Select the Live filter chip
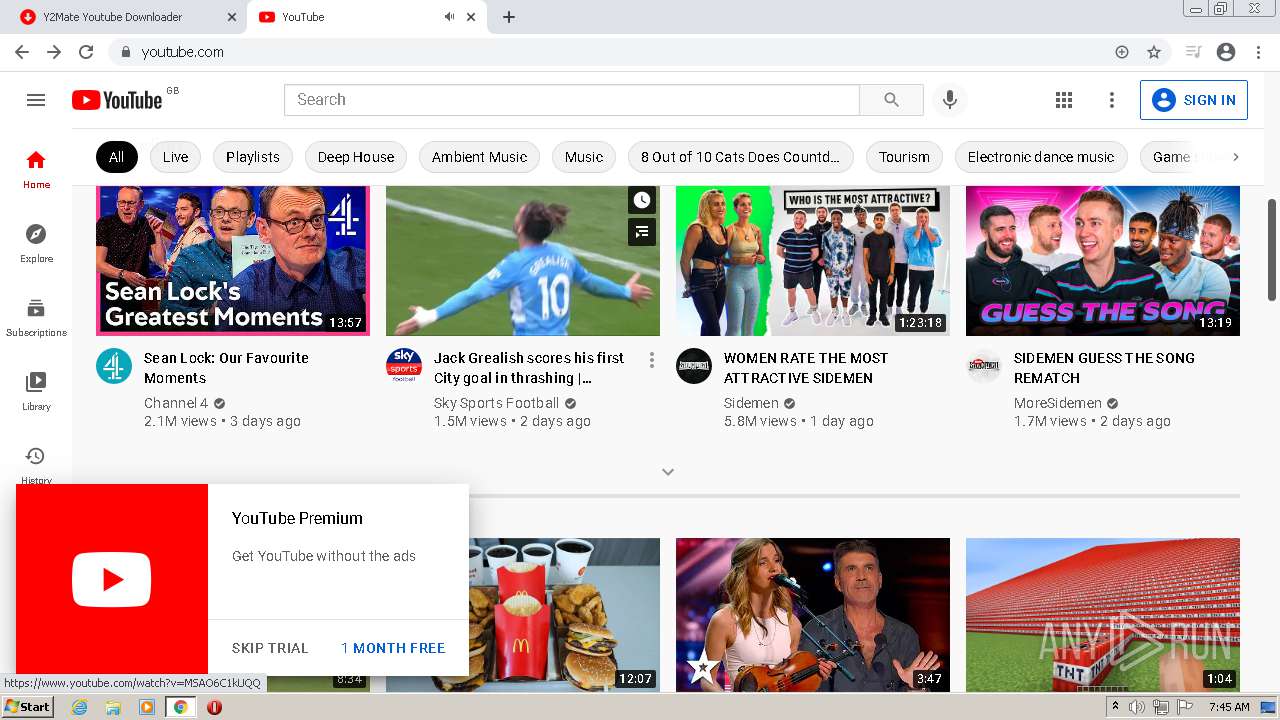This screenshot has width=1280, height=720. click(x=175, y=157)
